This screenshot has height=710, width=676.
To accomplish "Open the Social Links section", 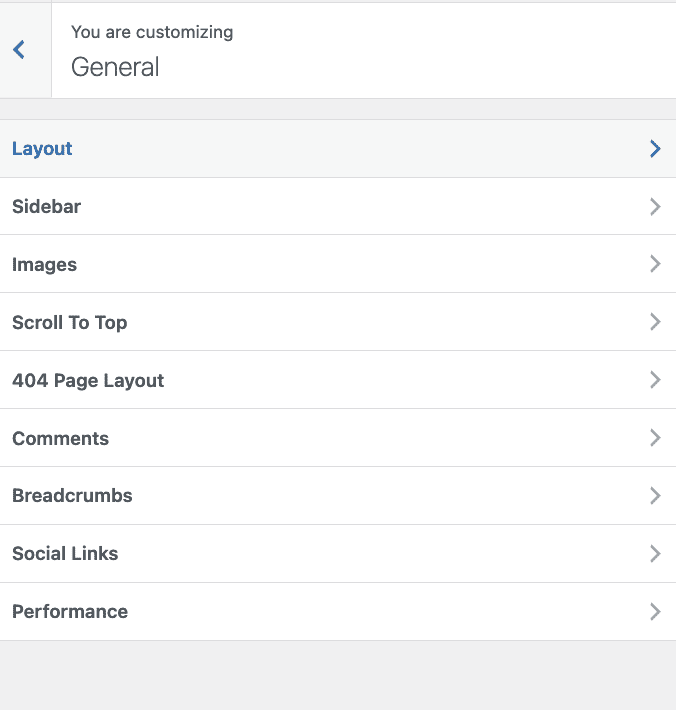I will 338,554.
